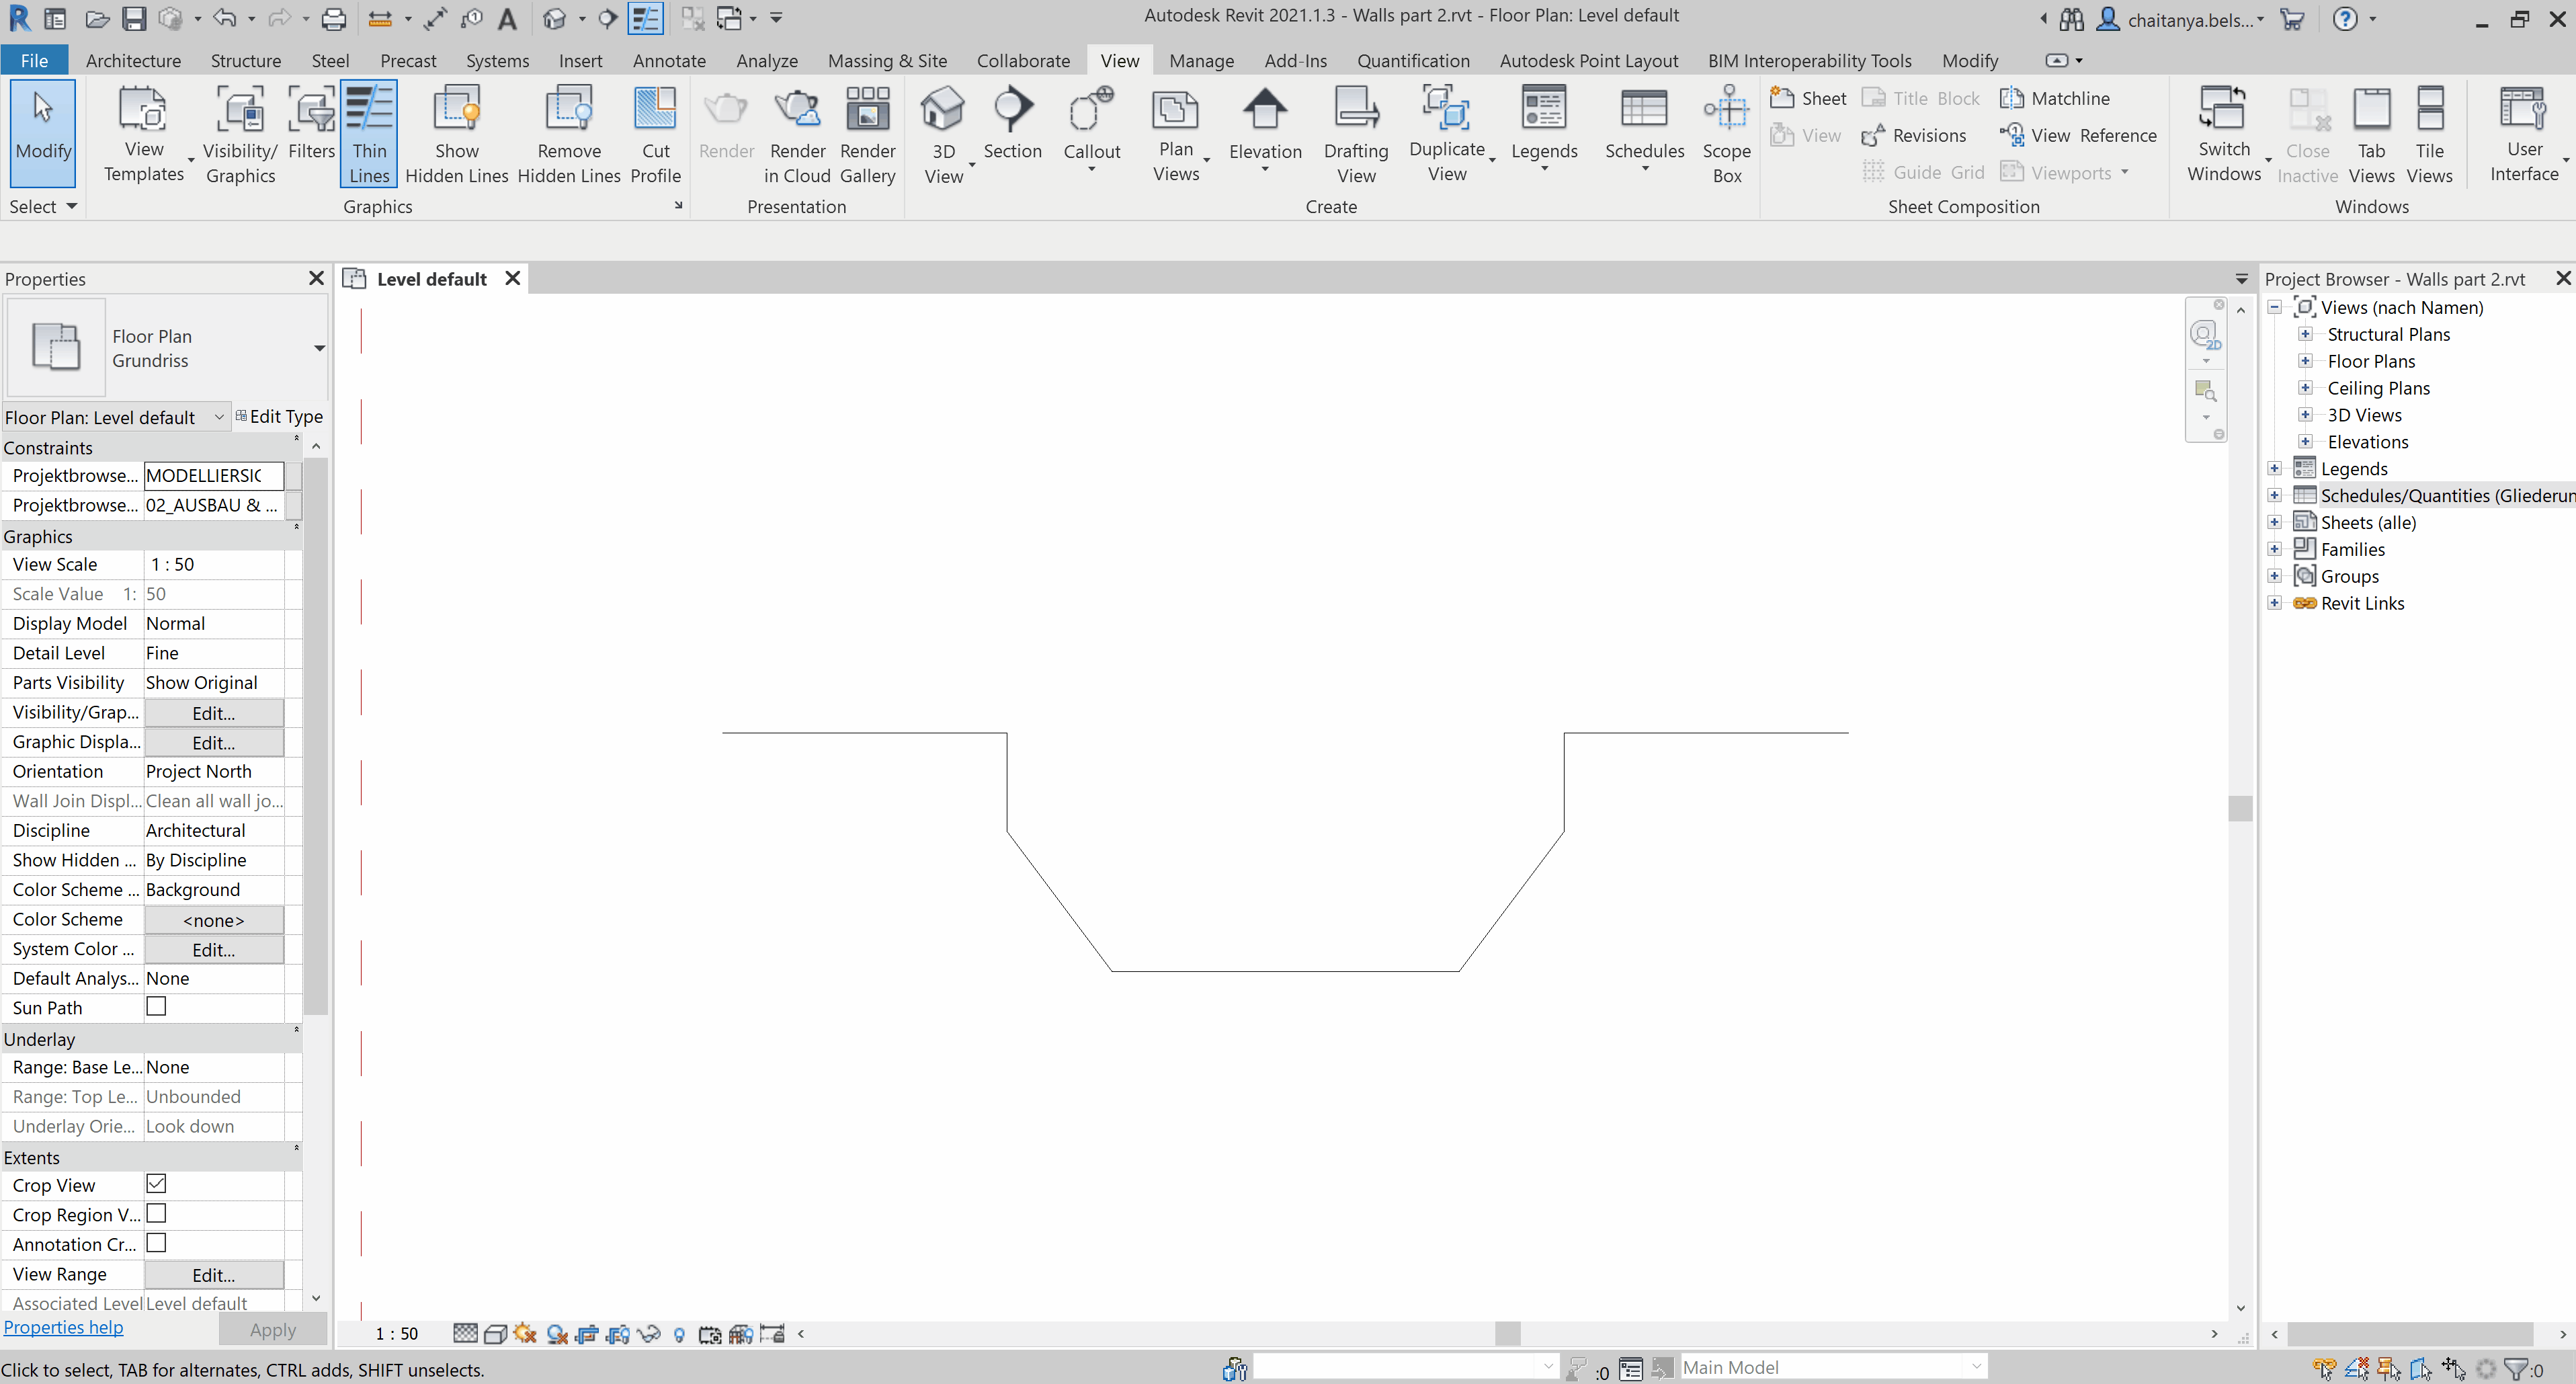The width and height of the screenshot is (2576, 1384).
Task: Enable the Annotation Crop checkbox
Action: [x=156, y=1243]
